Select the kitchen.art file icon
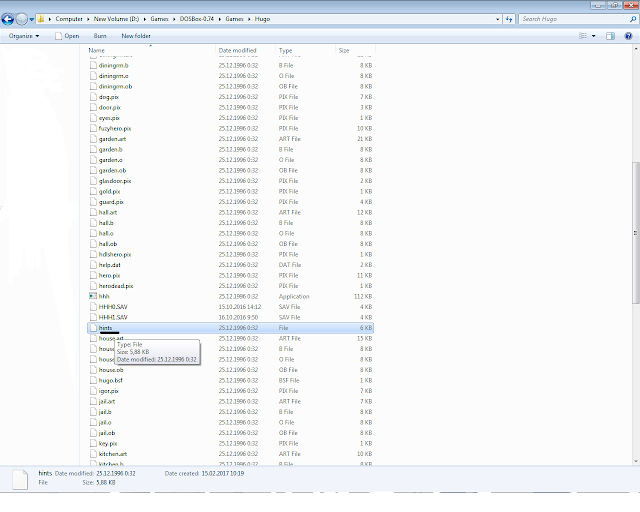 point(93,454)
